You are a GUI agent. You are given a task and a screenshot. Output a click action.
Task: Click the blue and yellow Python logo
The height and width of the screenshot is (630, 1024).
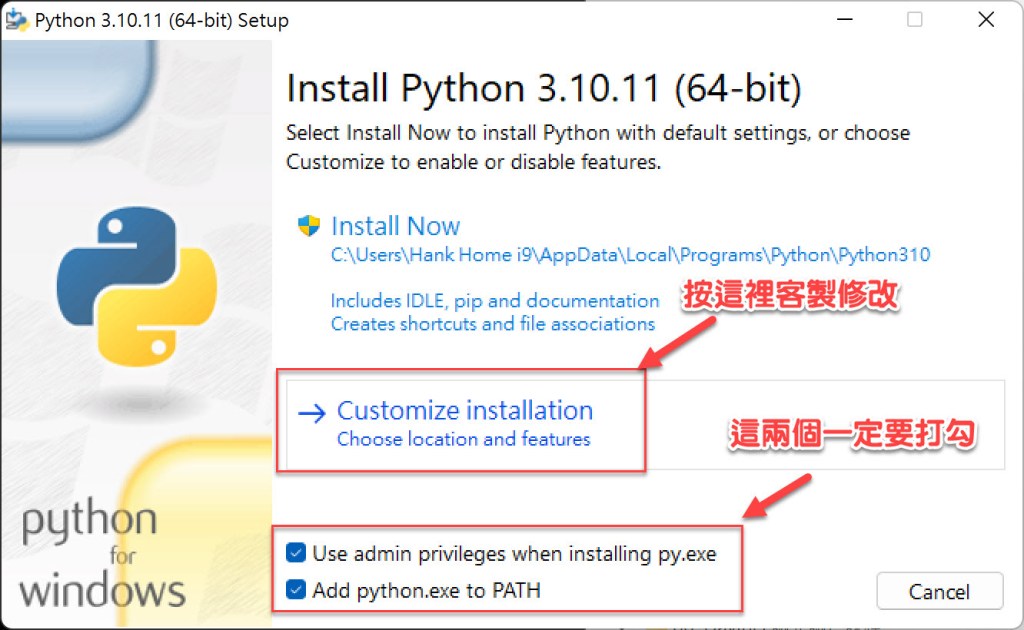[x=137, y=288]
